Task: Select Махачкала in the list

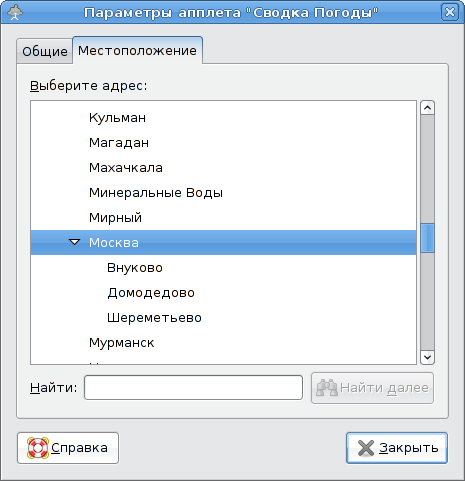Action: click(x=126, y=168)
